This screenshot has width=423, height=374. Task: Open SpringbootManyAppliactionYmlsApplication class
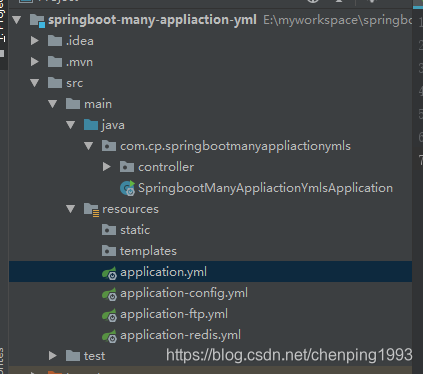point(265,188)
